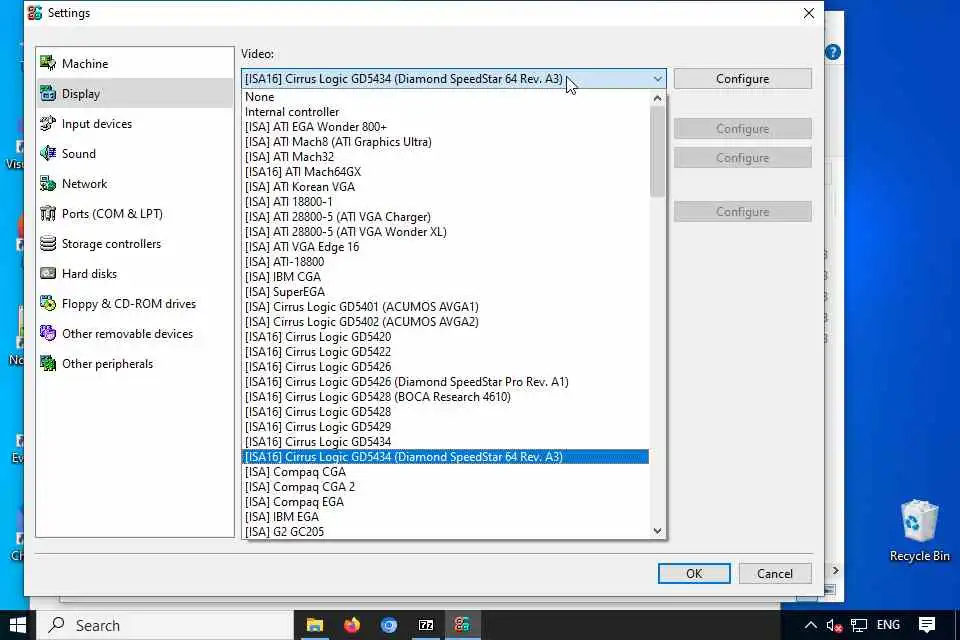Choose [ISA] IBM CGA video card
This screenshot has width=960, height=640.
click(x=445, y=277)
